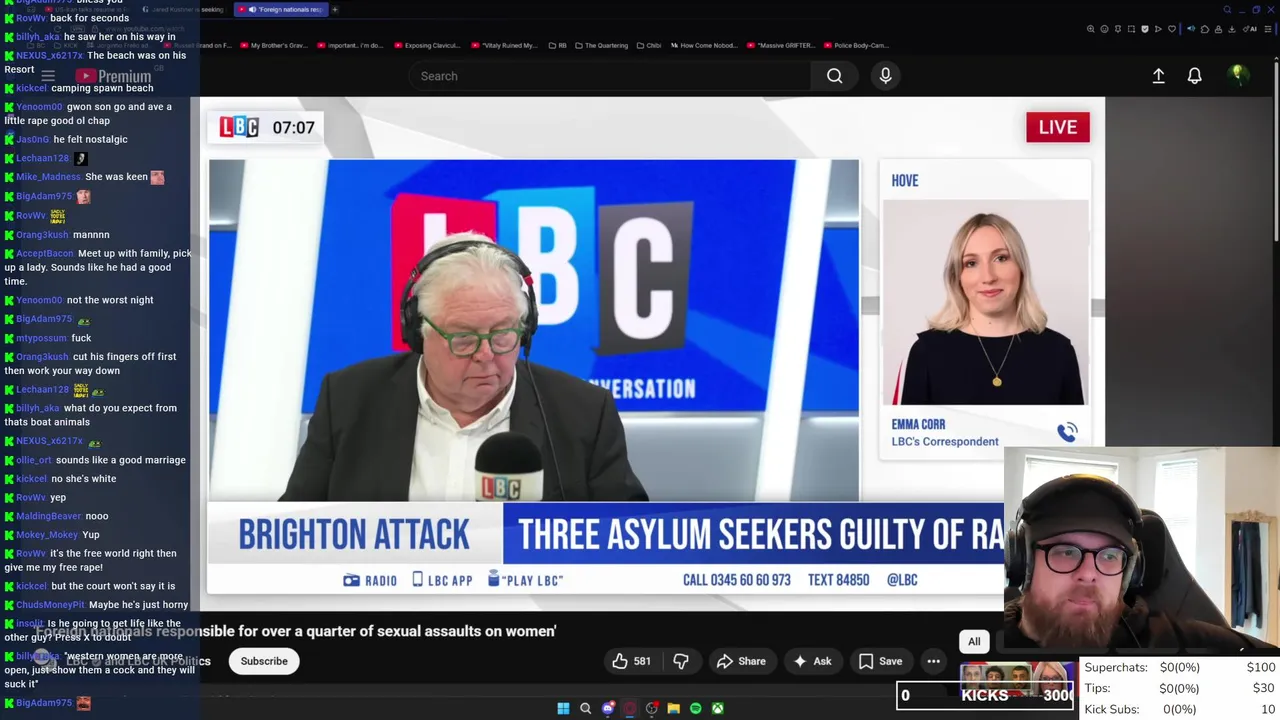Click the LBC live video player
The image size is (1280, 720).
[652, 353]
